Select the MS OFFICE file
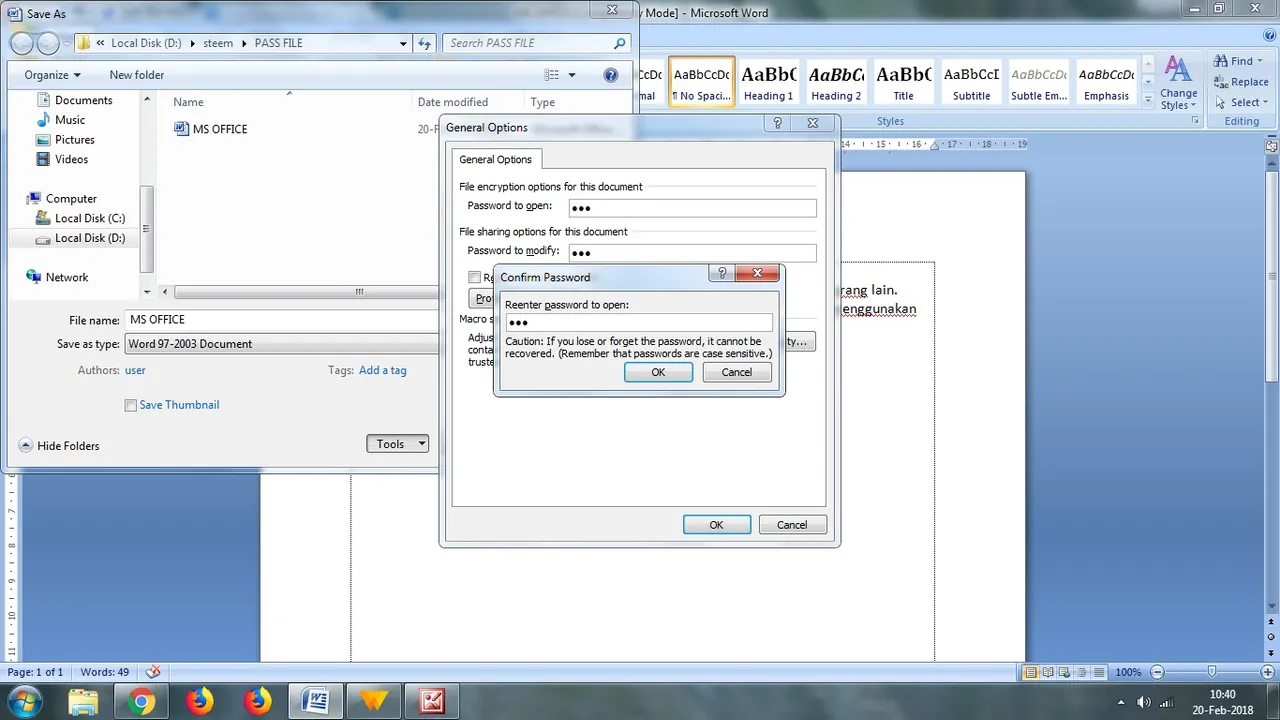Screen dimensions: 1280x720 (x=220, y=129)
